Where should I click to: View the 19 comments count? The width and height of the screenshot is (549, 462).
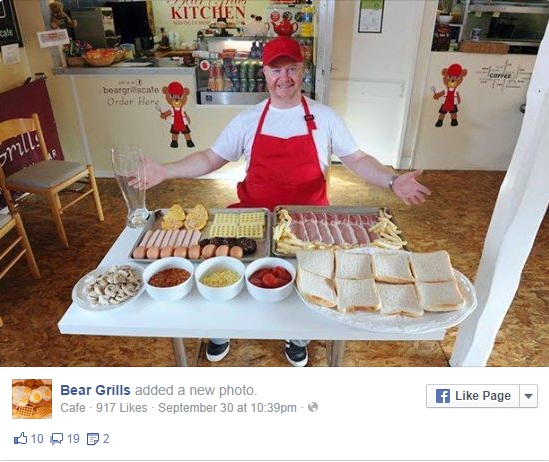[73, 439]
